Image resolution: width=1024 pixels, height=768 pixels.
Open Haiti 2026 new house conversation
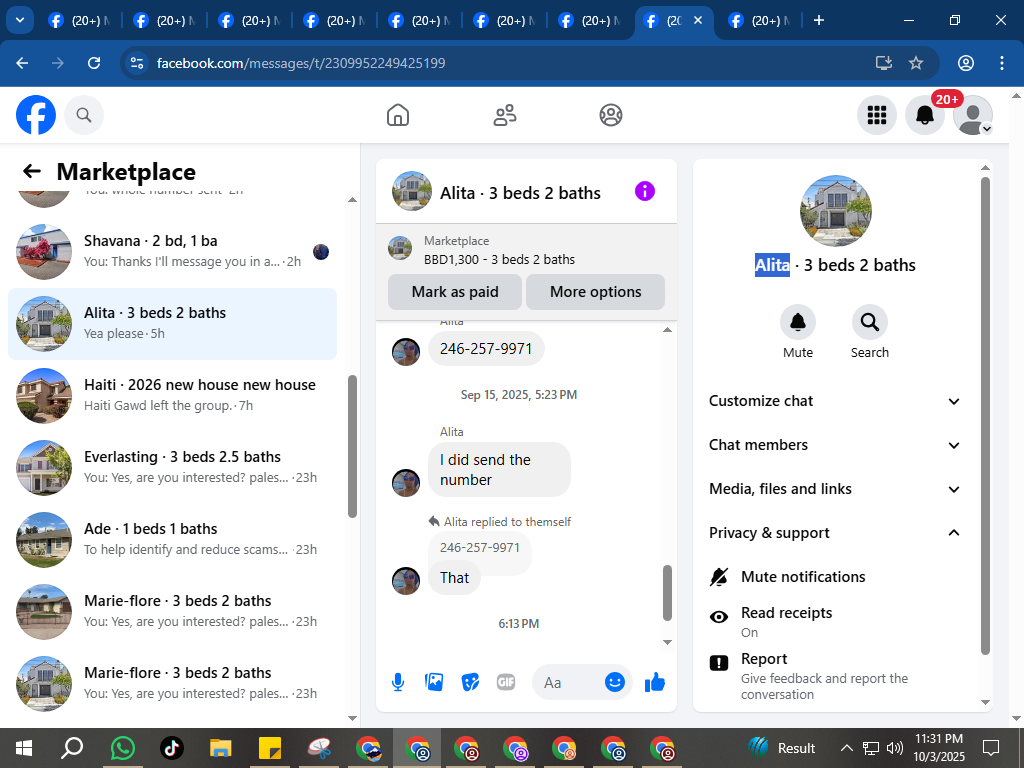172,396
